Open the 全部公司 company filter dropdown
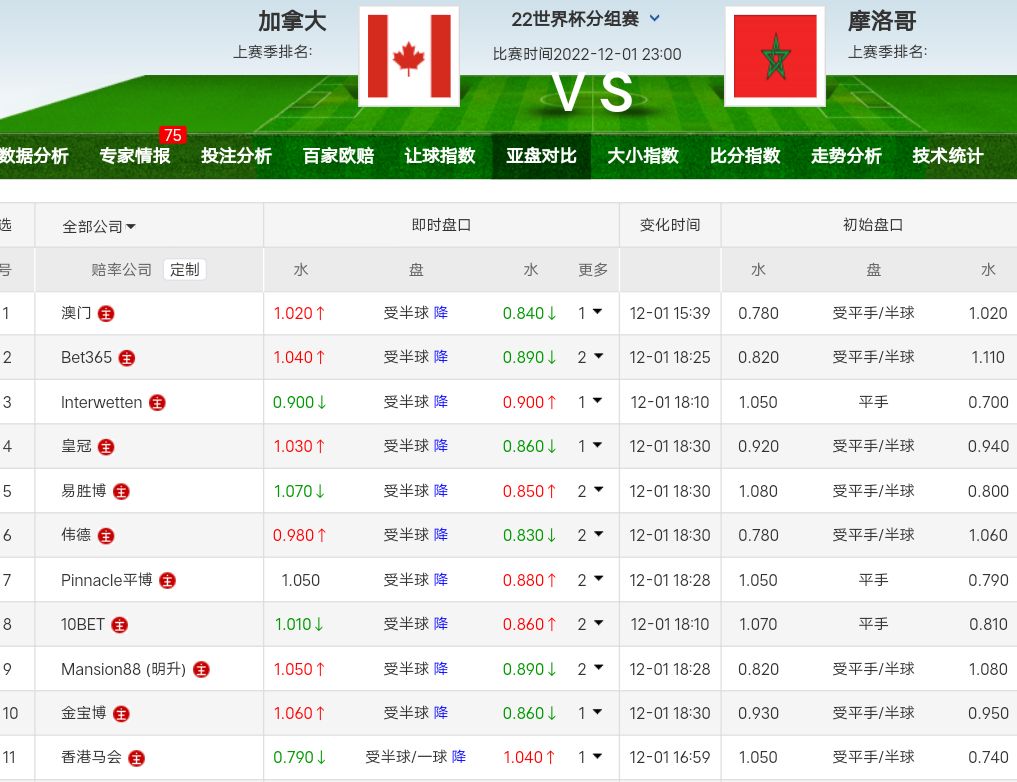This screenshot has height=782, width=1017. coord(99,227)
